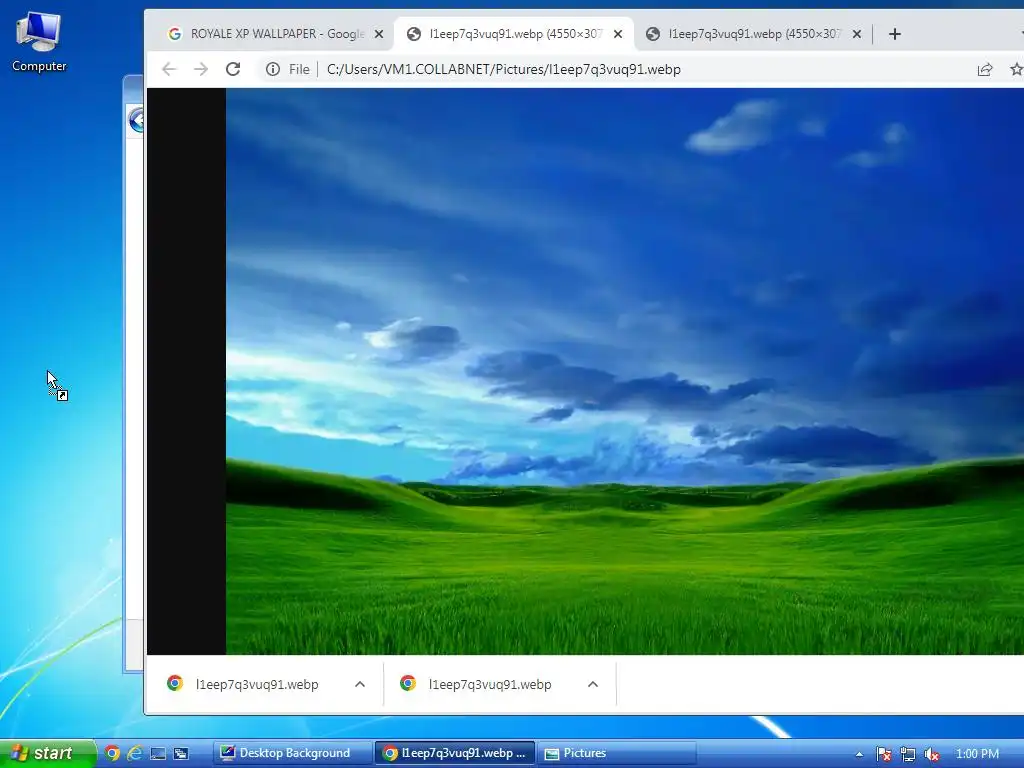The image size is (1024, 768).
Task: Open the Action Center flag tray icon
Action: coord(884,754)
